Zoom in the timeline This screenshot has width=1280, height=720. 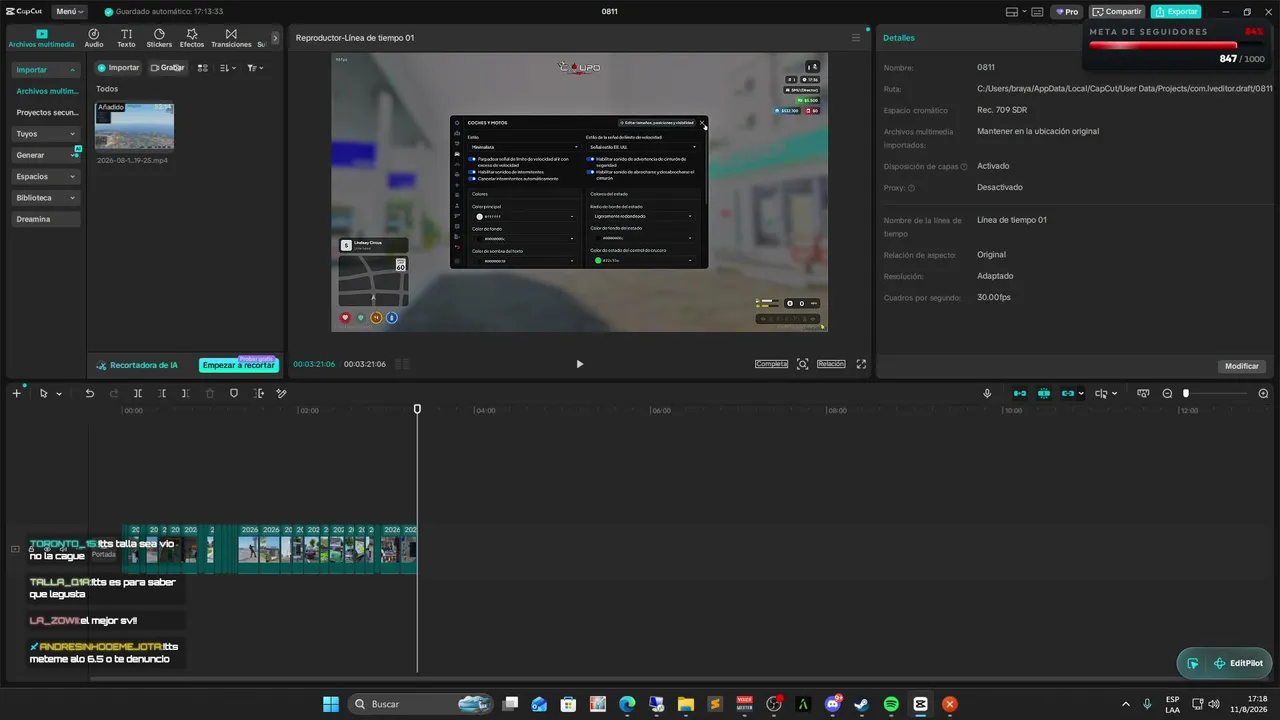pos(1263,393)
